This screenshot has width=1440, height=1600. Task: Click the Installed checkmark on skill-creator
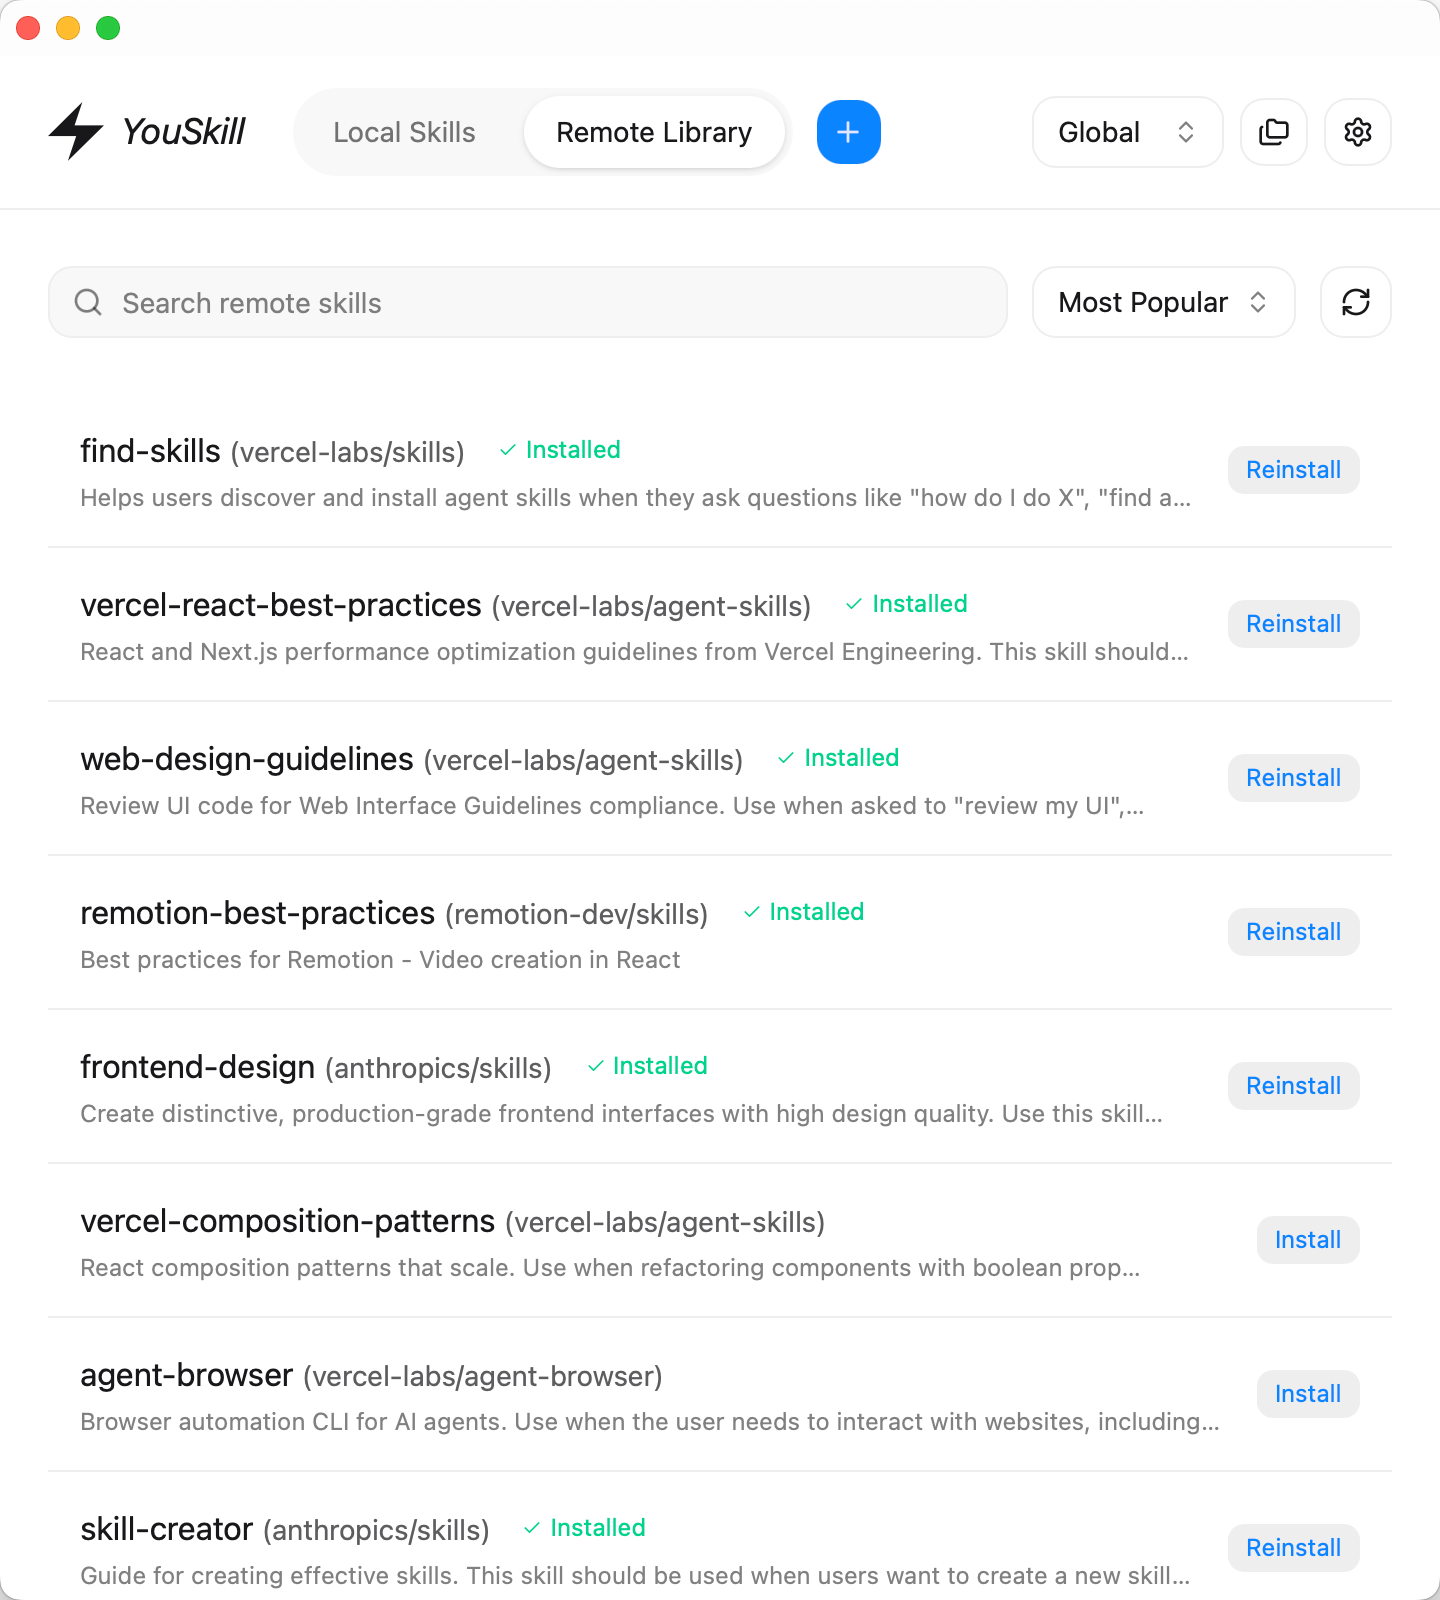(533, 1528)
